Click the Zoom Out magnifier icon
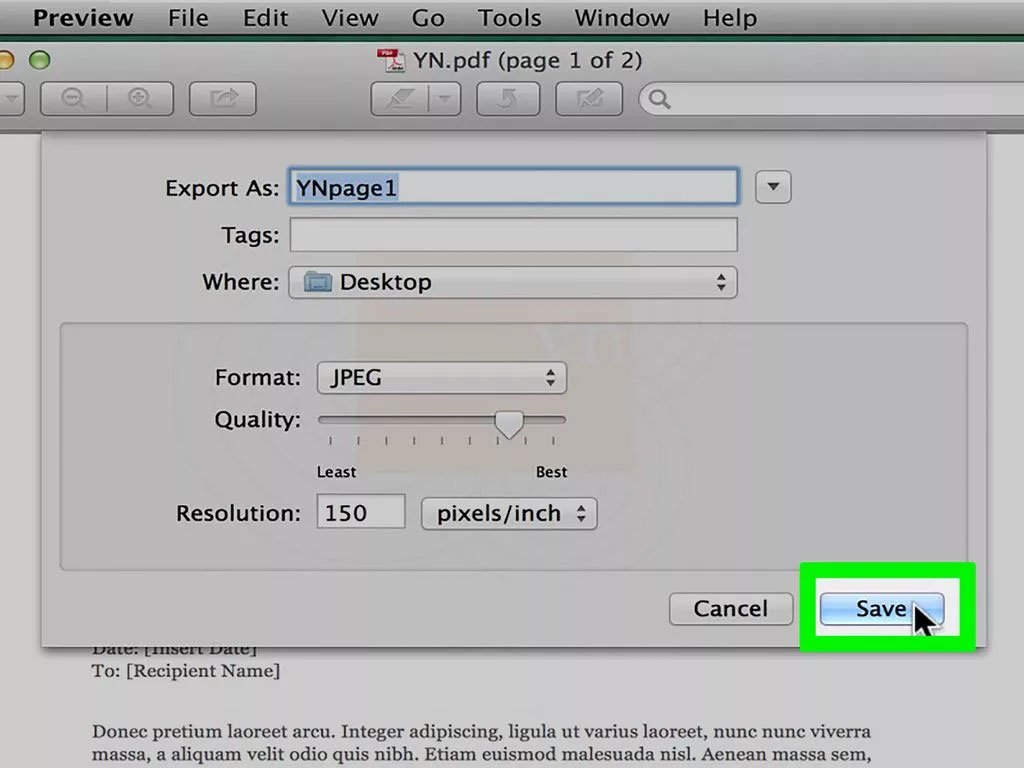 click(x=73, y=99)
